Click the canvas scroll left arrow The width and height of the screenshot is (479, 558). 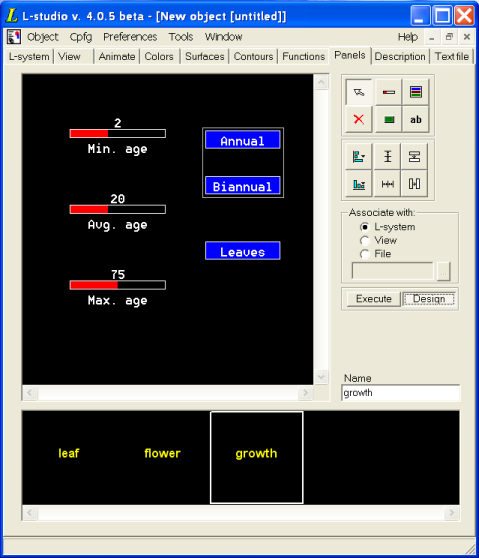click(x=30, y=393)
